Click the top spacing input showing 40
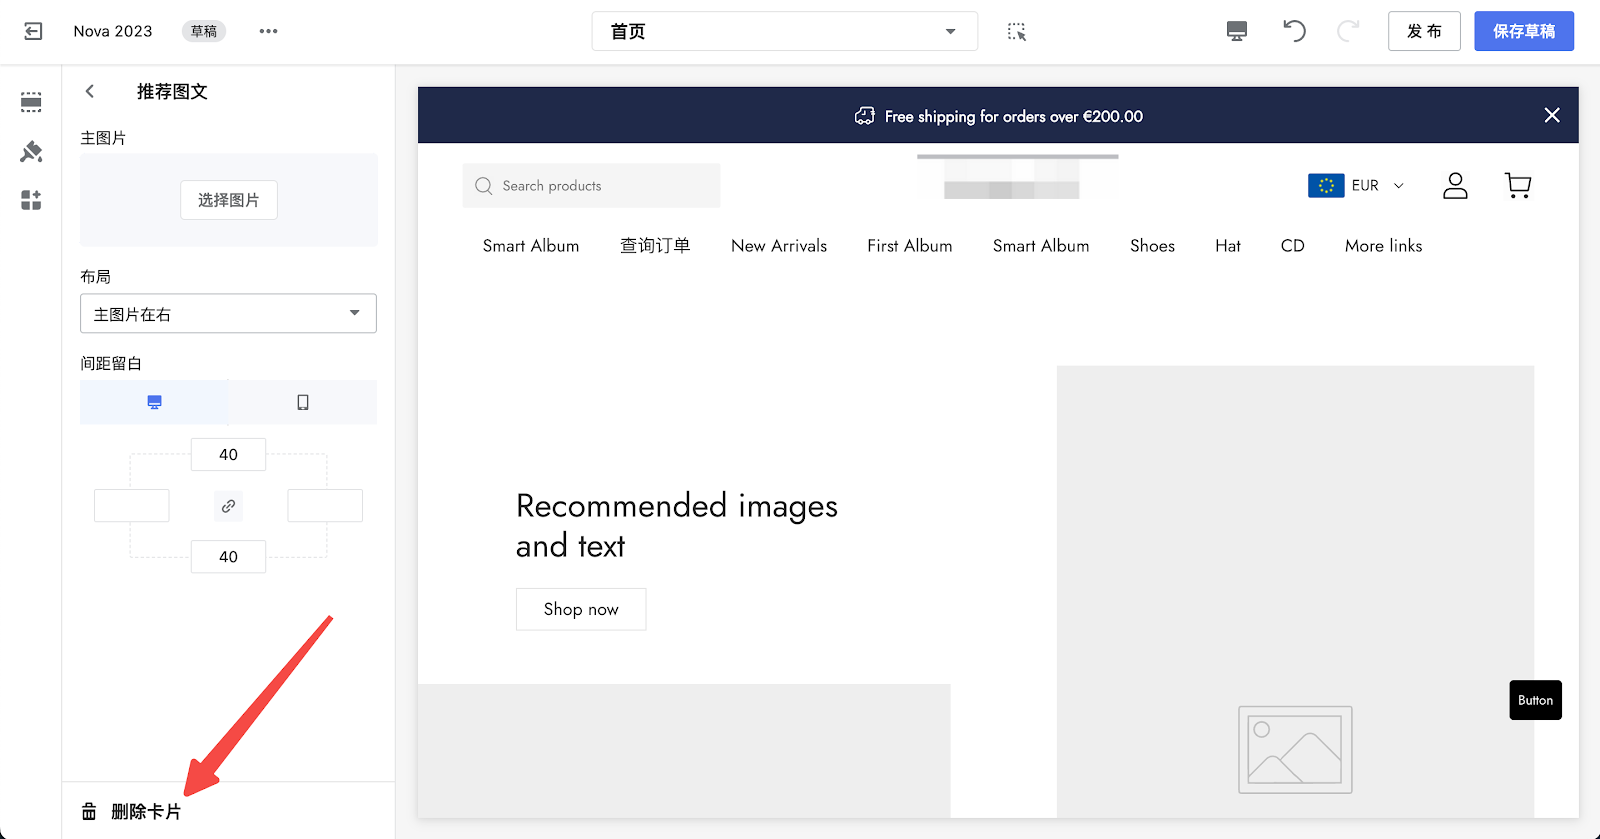The height and width of the screenshot is (839, 1600). [228, 455]
